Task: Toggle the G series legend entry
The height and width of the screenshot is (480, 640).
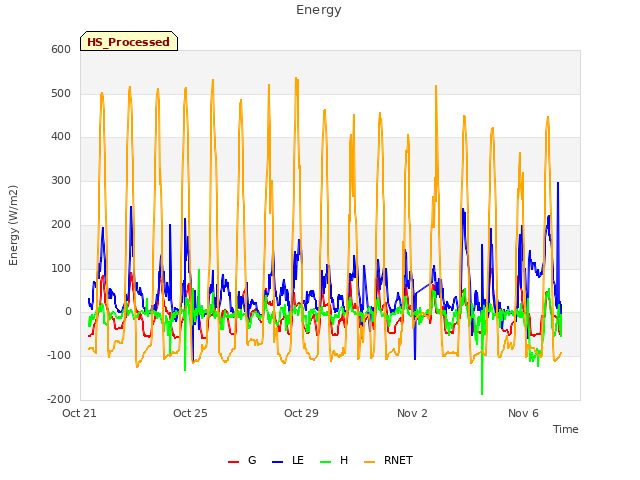Action: pyautogui.click(x=242, y=460)
